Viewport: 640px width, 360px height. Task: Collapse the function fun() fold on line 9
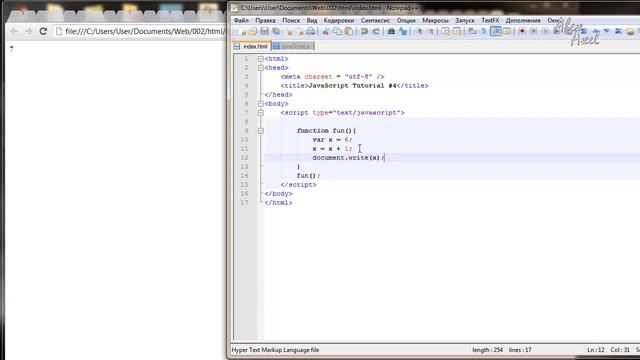coord(260,131)
